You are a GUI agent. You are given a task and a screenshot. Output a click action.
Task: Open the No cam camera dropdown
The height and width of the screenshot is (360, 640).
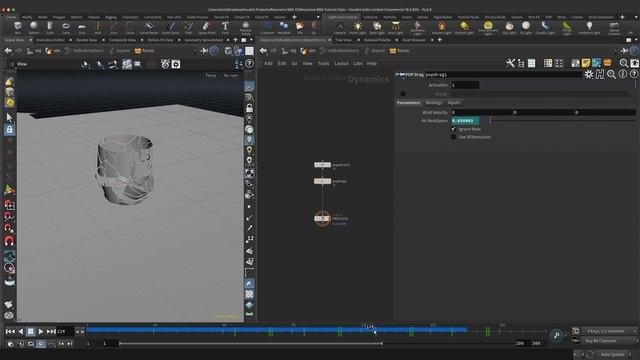(x=231, y=76)
